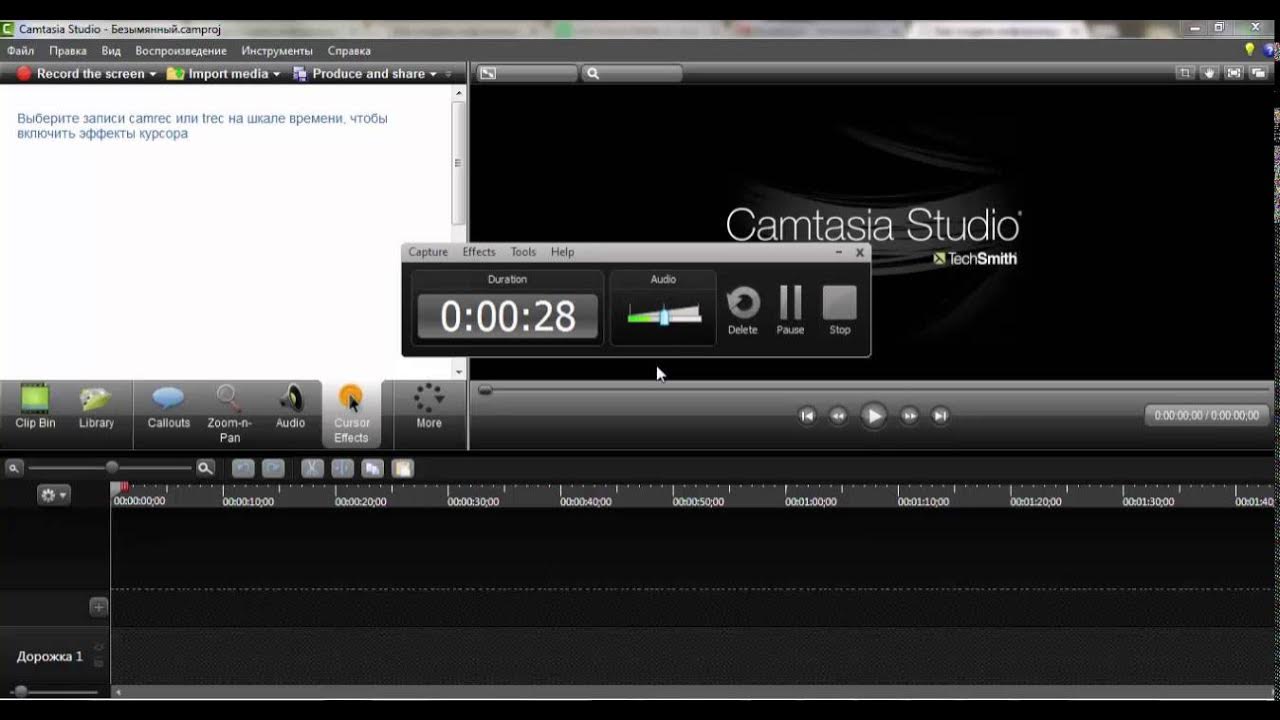The image size is (1280, 720).
Task: Click the preview full screen icon
Action: tap(1233, 73)
